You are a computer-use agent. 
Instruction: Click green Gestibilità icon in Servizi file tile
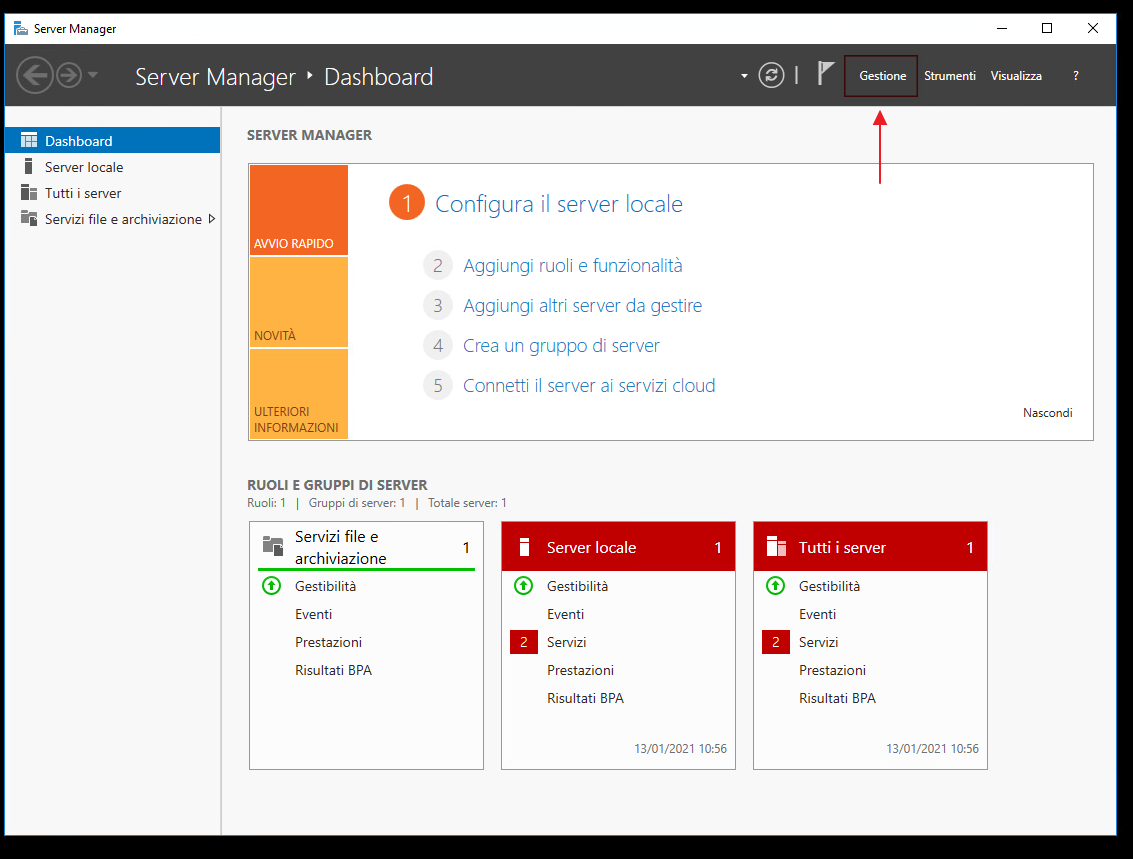coord(272,586)
